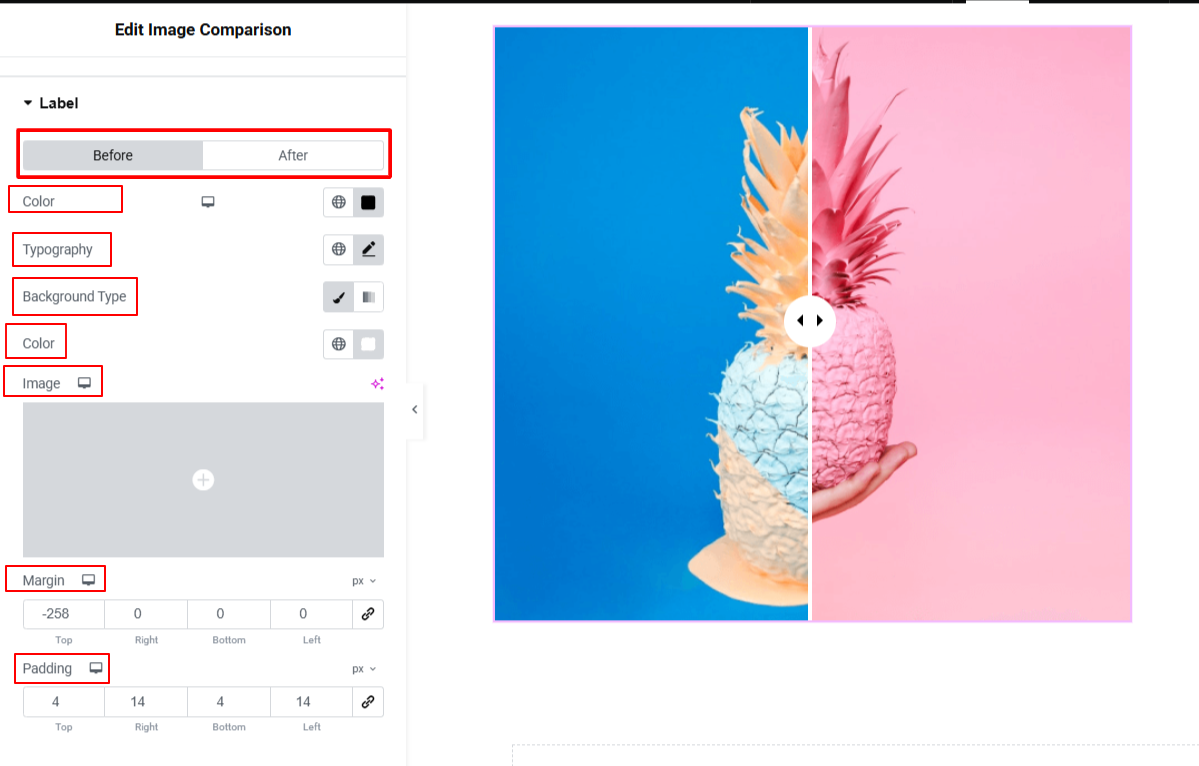The image size is (1199, 766).
Task: Collapse the editor panel with arrow handle
Action: pos(415,409)
